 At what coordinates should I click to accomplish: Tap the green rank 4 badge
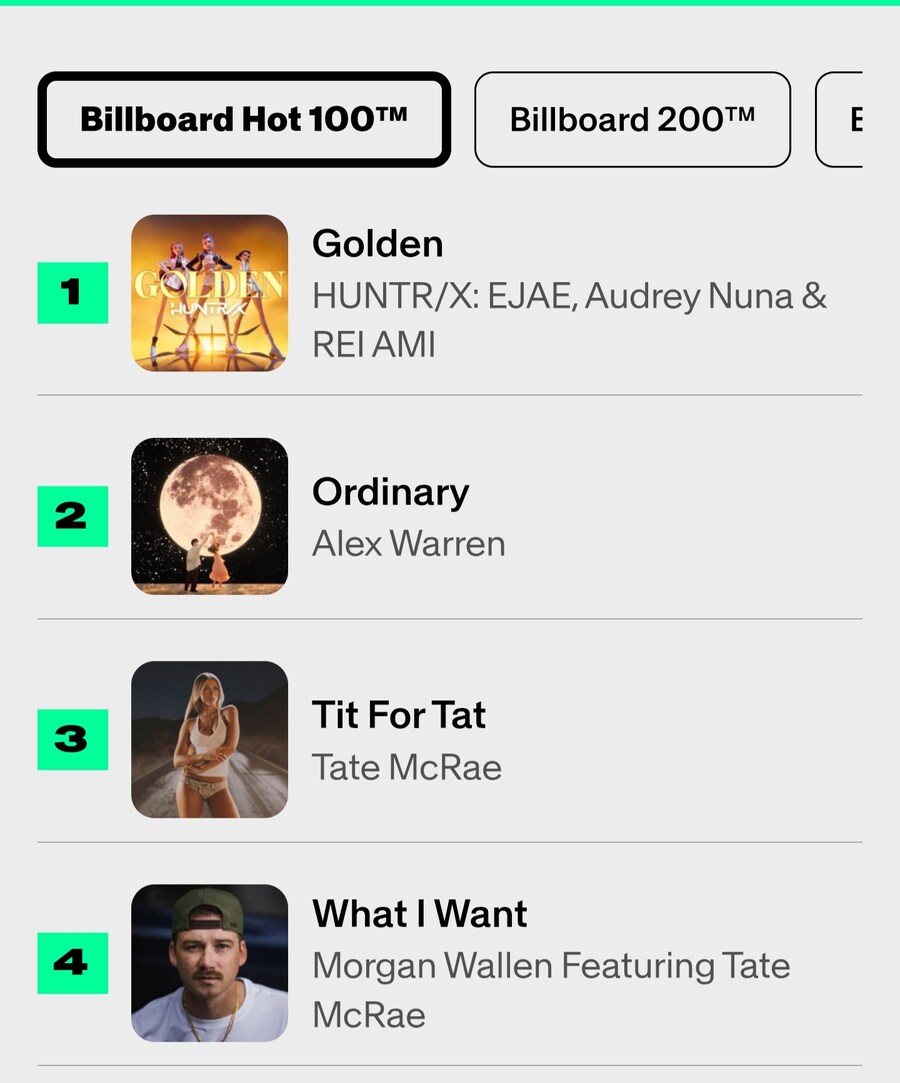(72, 962)
